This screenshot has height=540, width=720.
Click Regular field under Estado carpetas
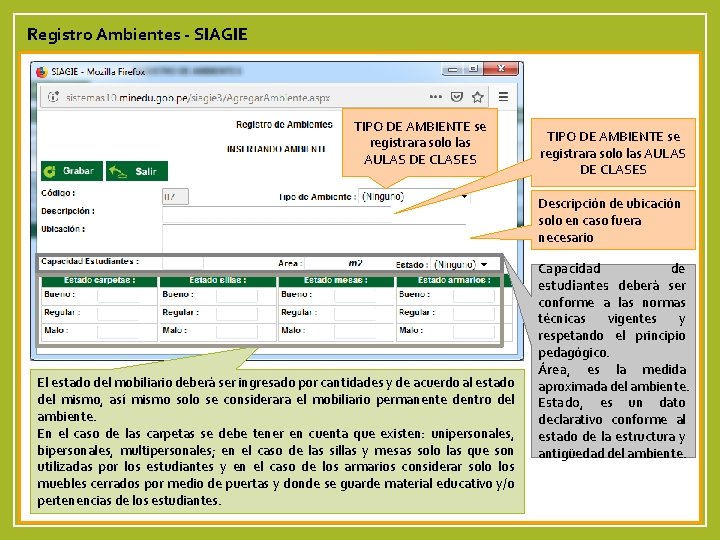[x=118, y=314]
